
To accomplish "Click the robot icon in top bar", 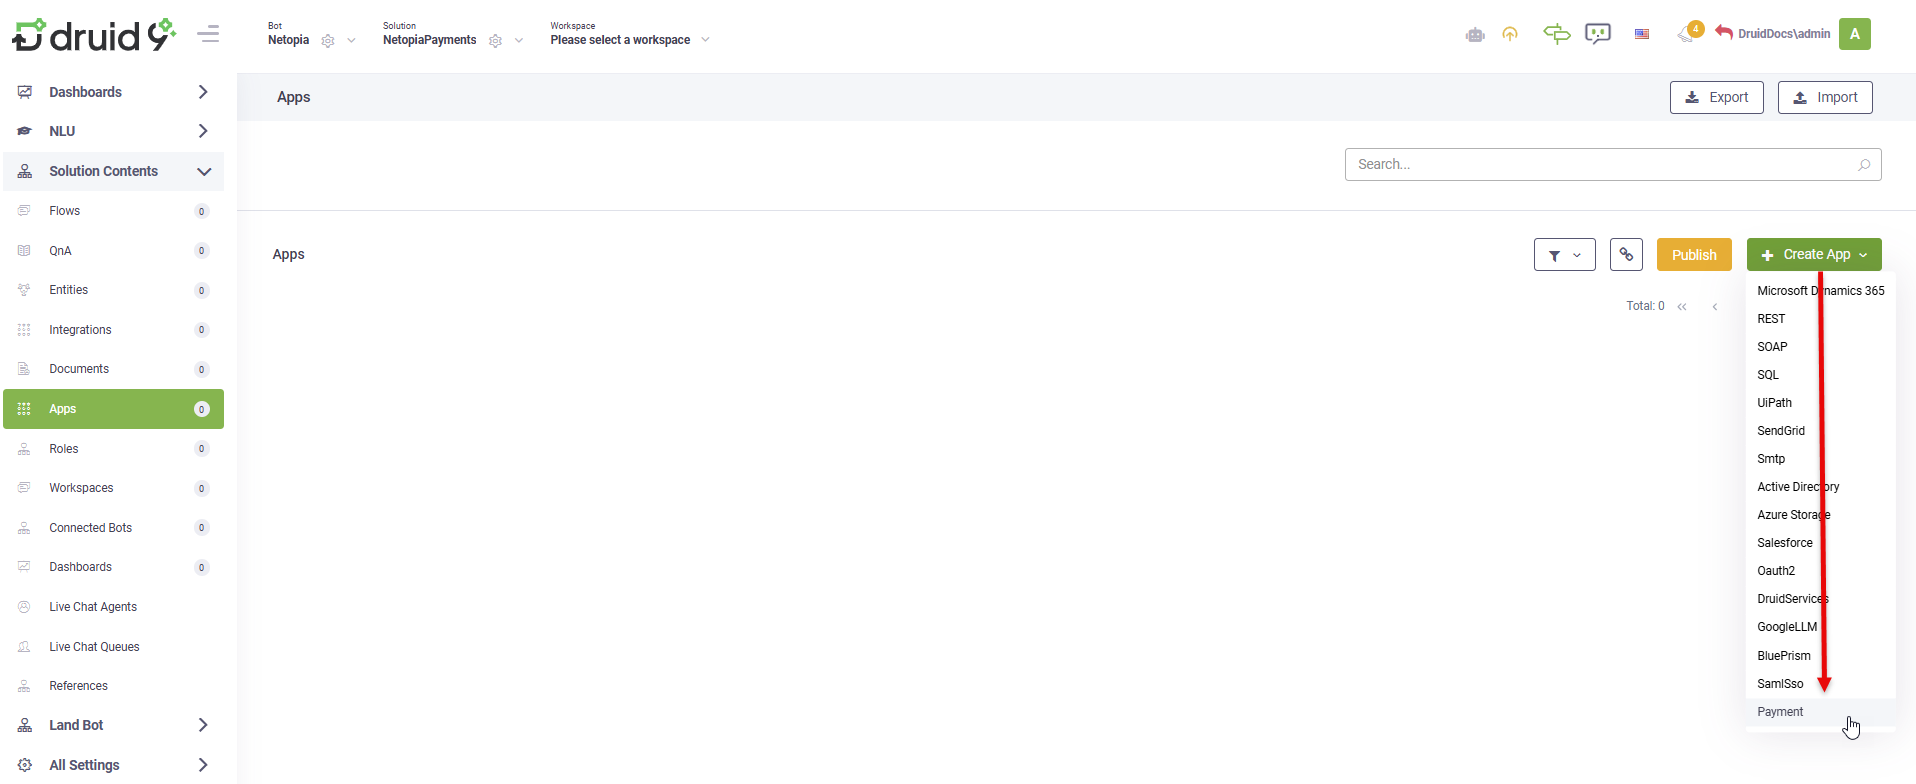I will (x=1475, y=35).
